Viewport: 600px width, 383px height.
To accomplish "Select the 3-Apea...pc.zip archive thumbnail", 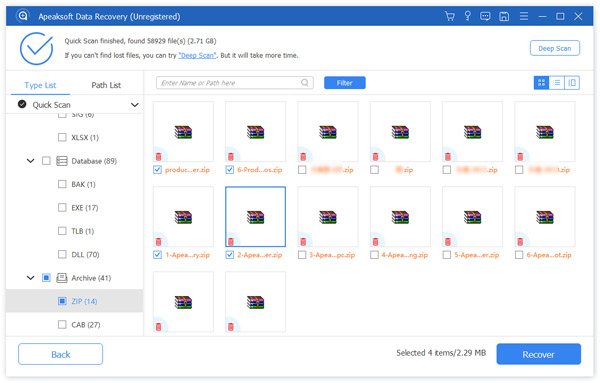I will (328, 217).
